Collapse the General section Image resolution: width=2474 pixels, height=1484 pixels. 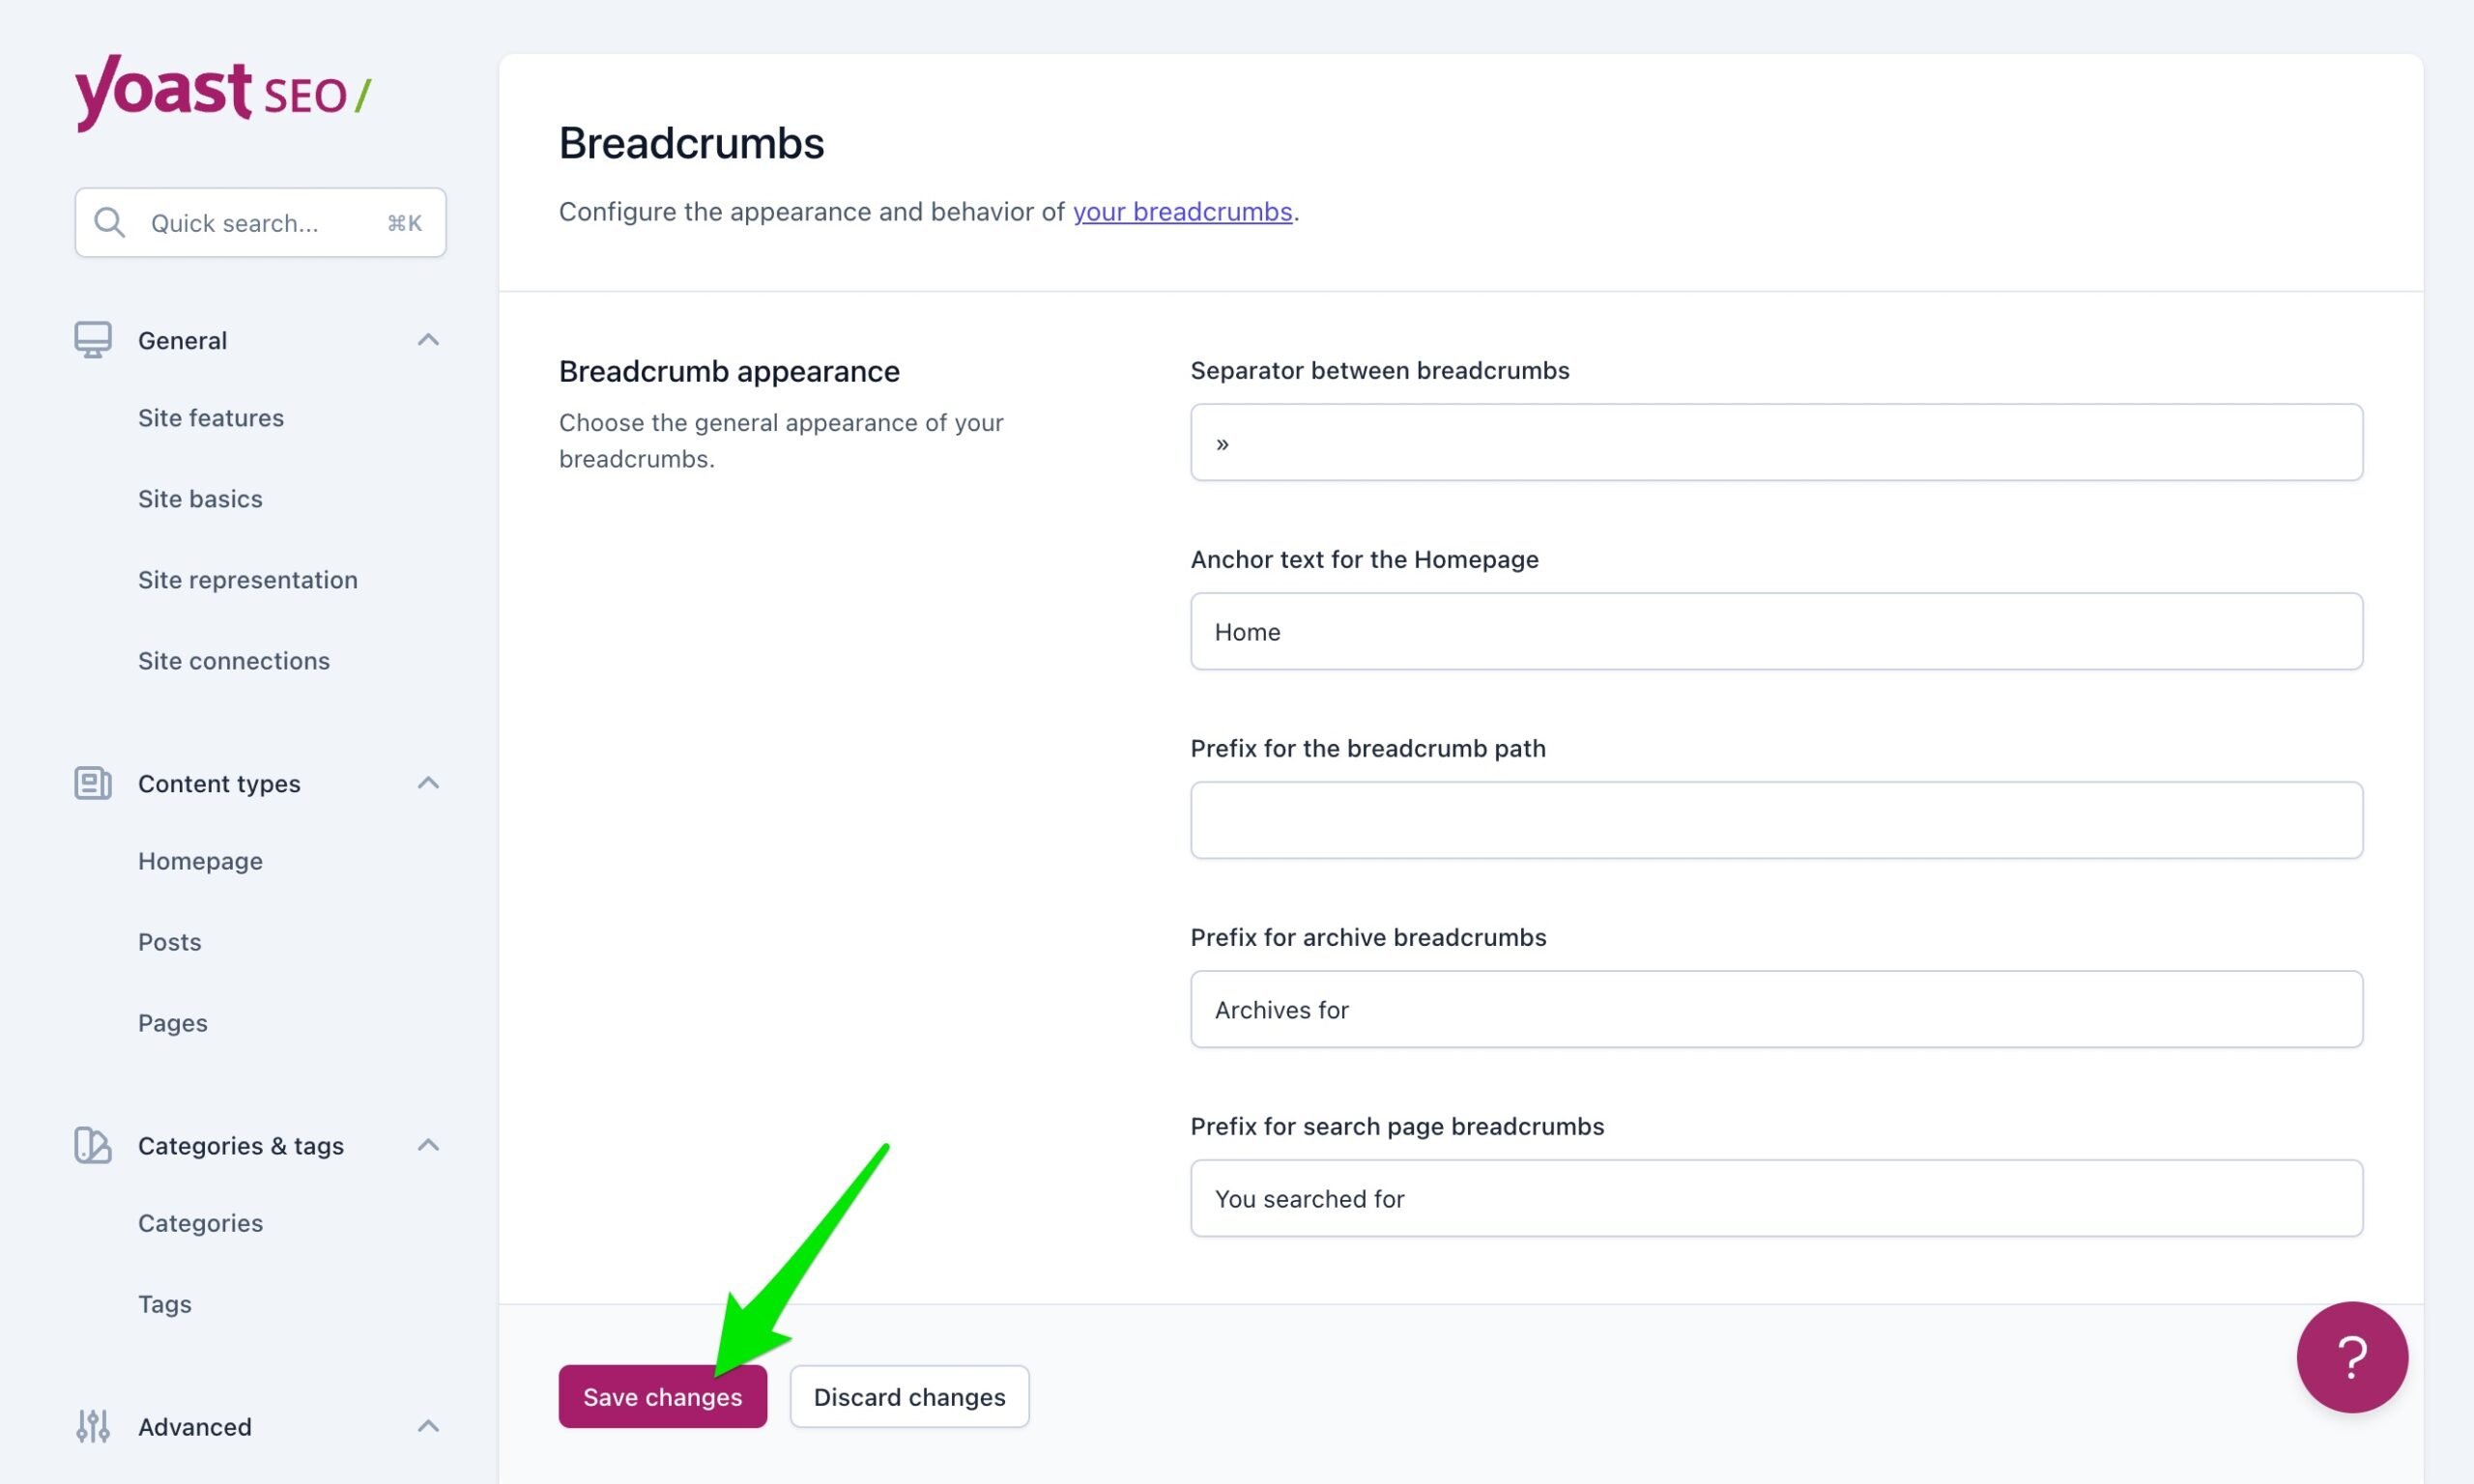pos(428,339)
